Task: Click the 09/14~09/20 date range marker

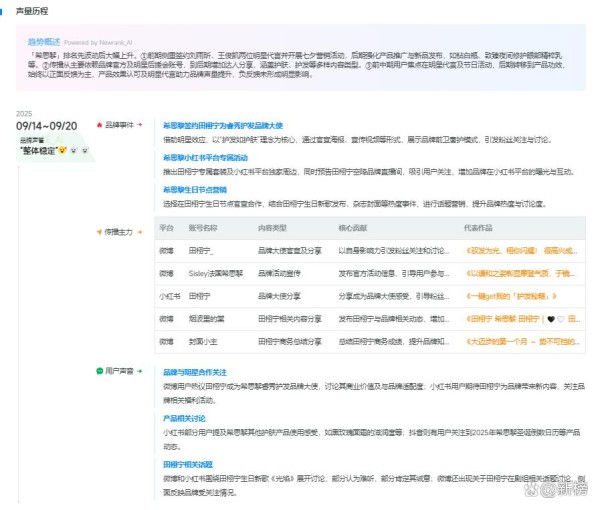Action: 46,126
